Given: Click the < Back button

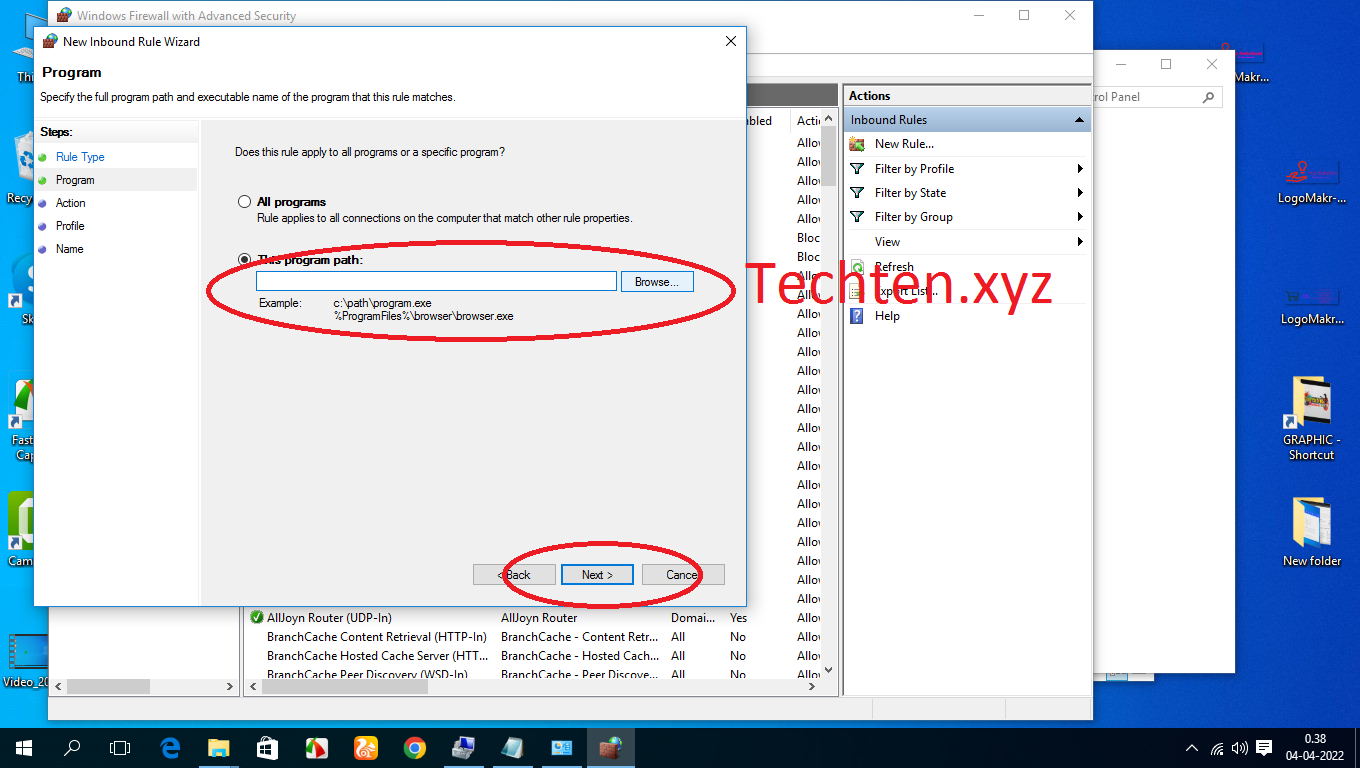Looking at the screenshot, I should 514,575.
